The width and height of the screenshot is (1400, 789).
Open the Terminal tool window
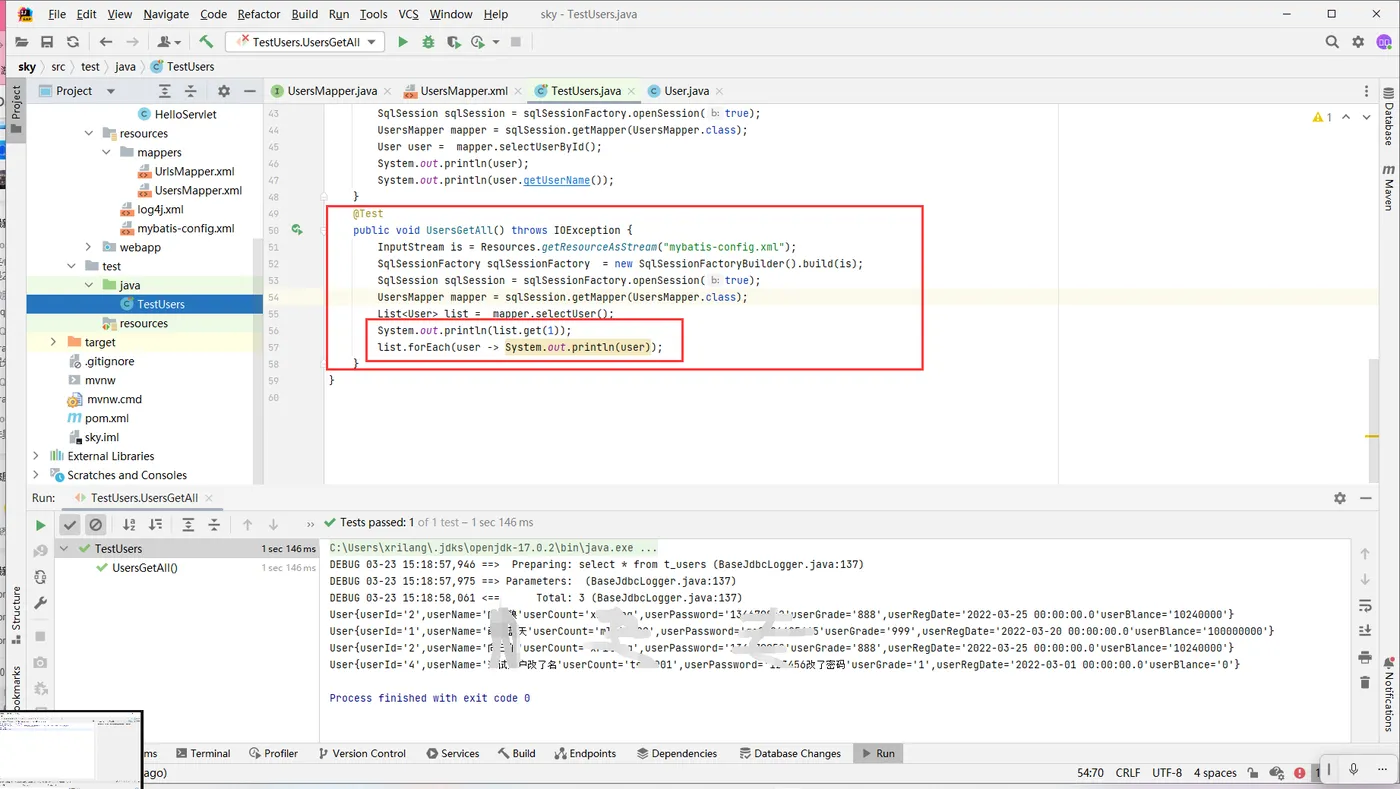click(202, 753)
